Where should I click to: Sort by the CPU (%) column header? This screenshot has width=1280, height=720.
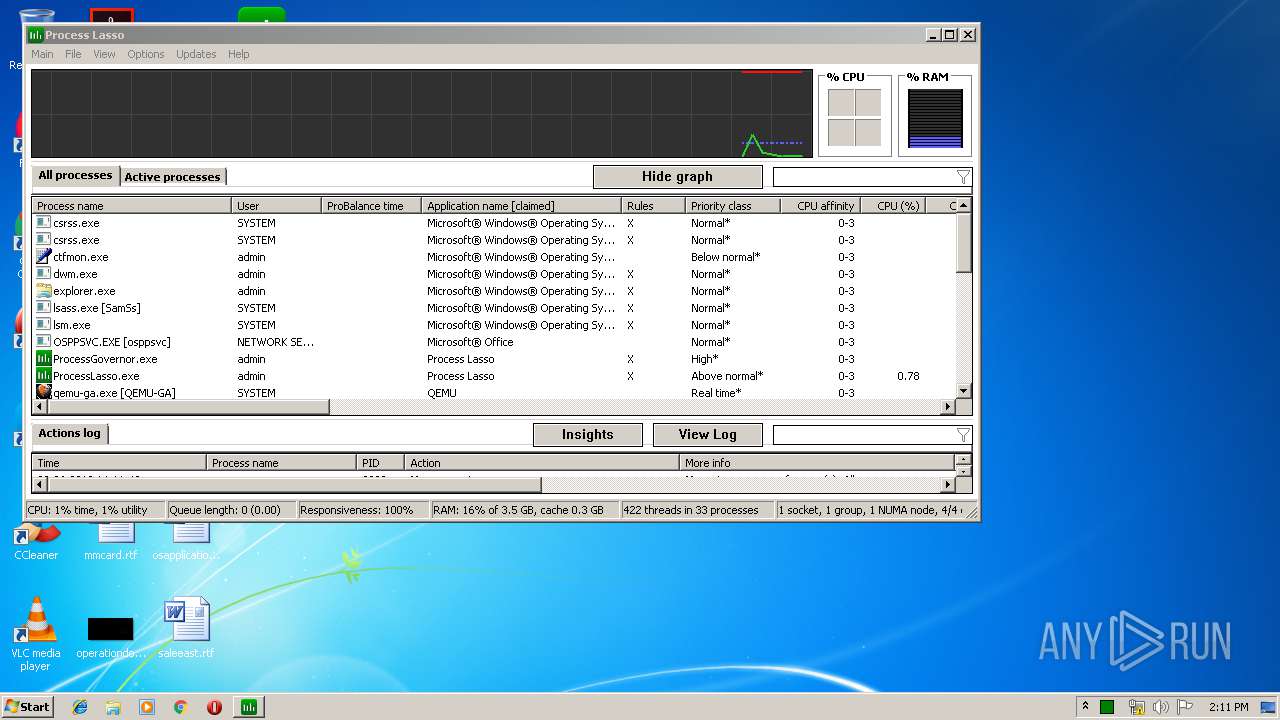[x=891, y=206]
